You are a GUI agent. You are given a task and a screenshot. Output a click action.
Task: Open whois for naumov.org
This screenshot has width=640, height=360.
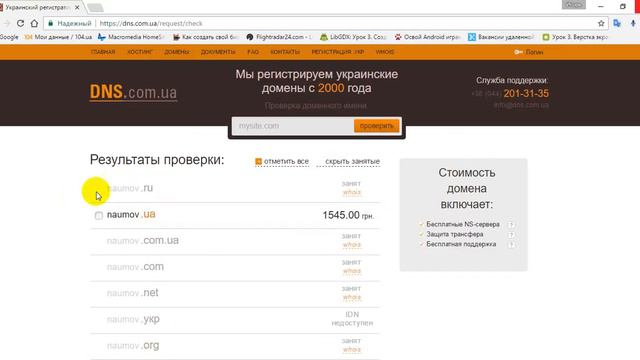pos(352,349)
